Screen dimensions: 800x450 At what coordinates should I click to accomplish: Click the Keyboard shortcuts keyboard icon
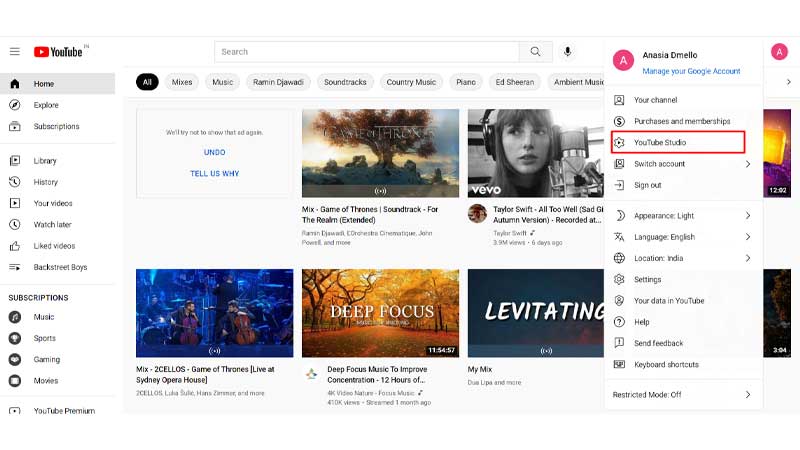(619, 364)
